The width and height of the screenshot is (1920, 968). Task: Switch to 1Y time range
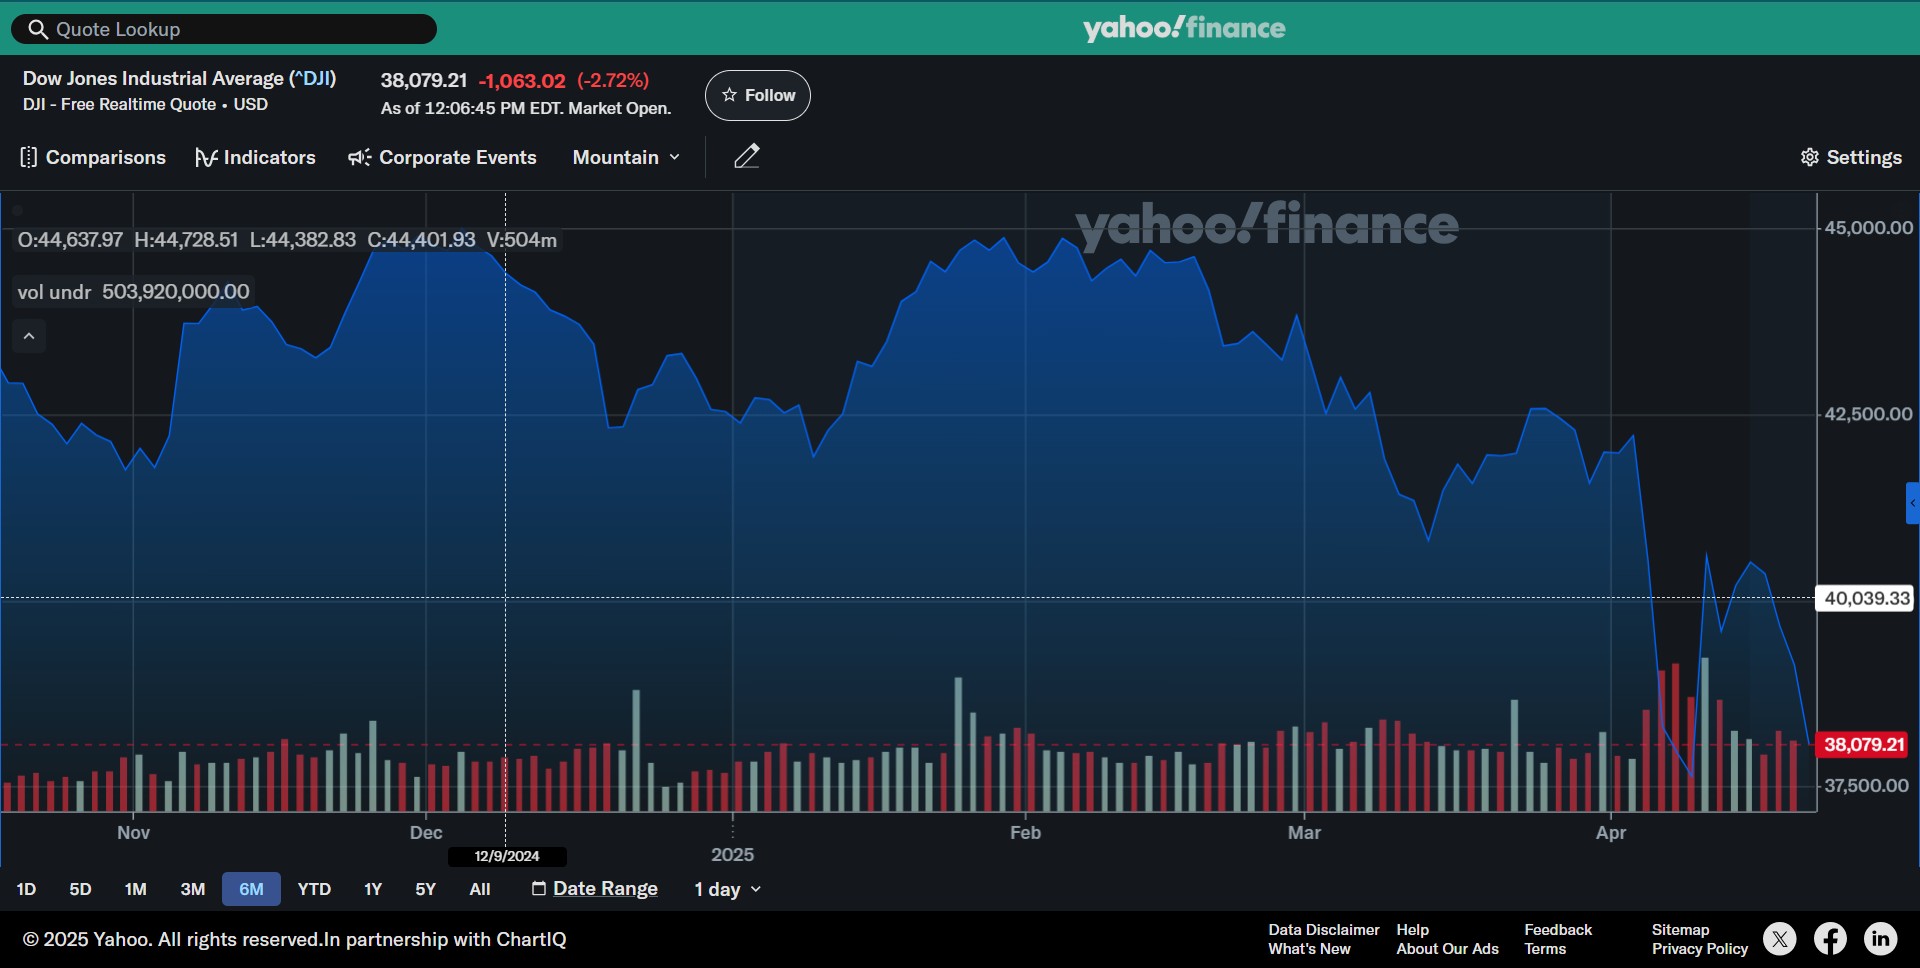(373, 889)
